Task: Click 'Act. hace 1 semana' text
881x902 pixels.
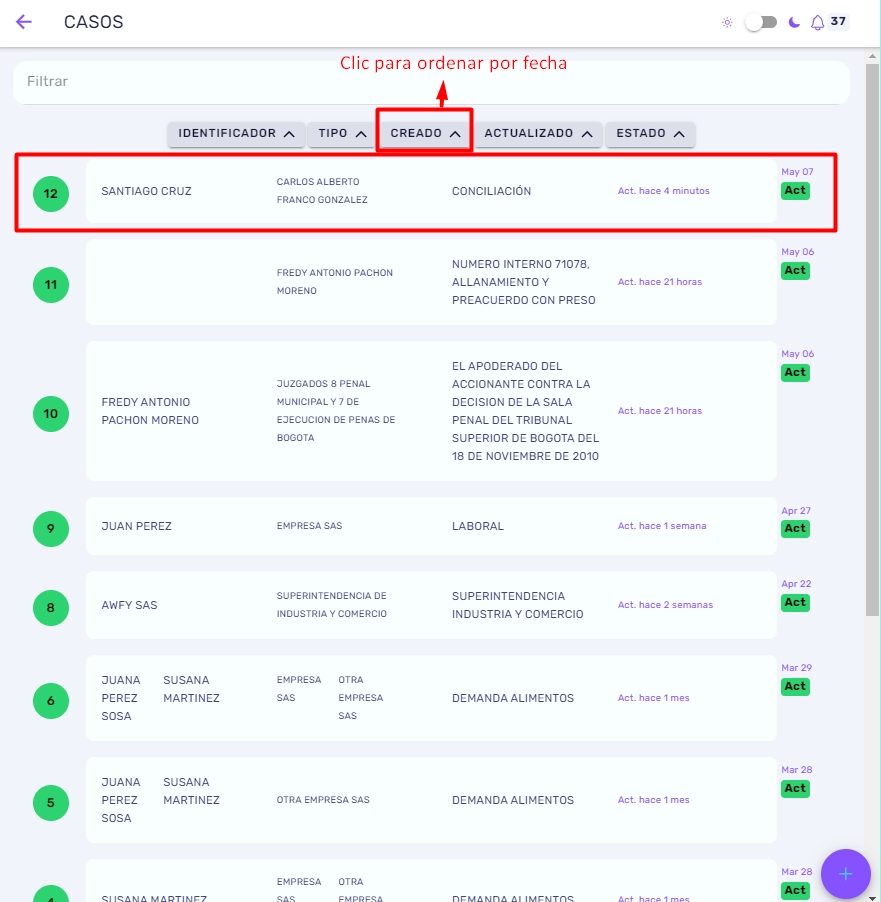Action: tap(662, 526)
